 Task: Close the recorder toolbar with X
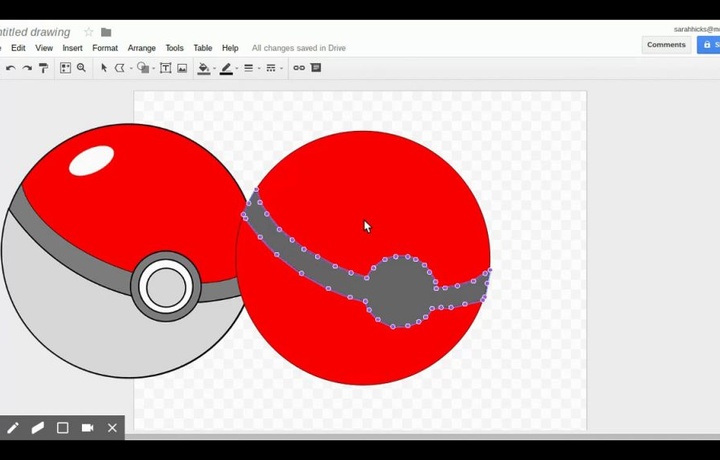(112, 428)
